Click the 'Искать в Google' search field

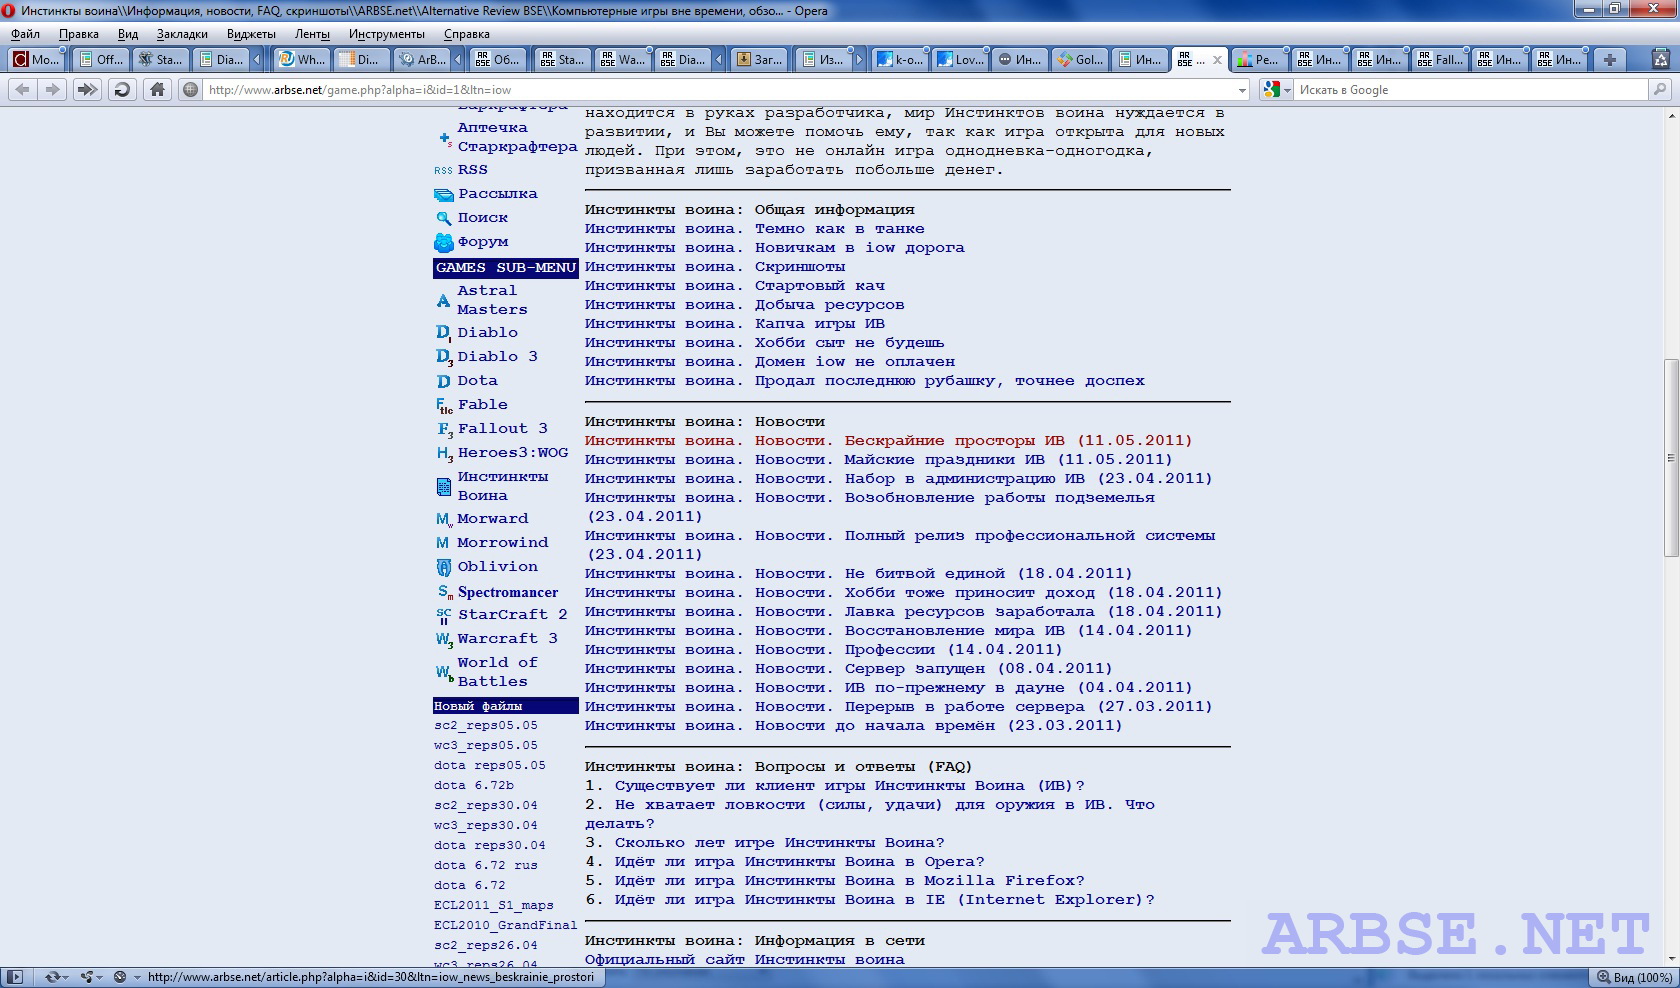click(x=1470, y=90)
